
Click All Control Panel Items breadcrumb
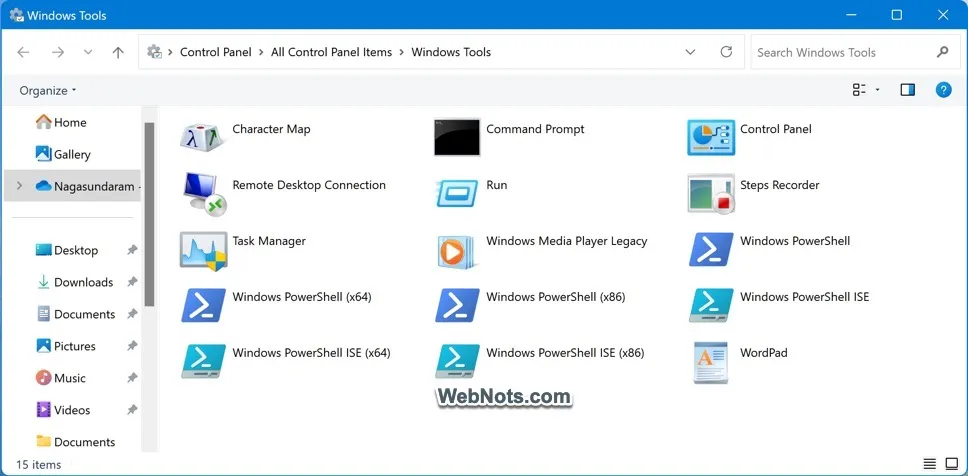coord(332,52)
